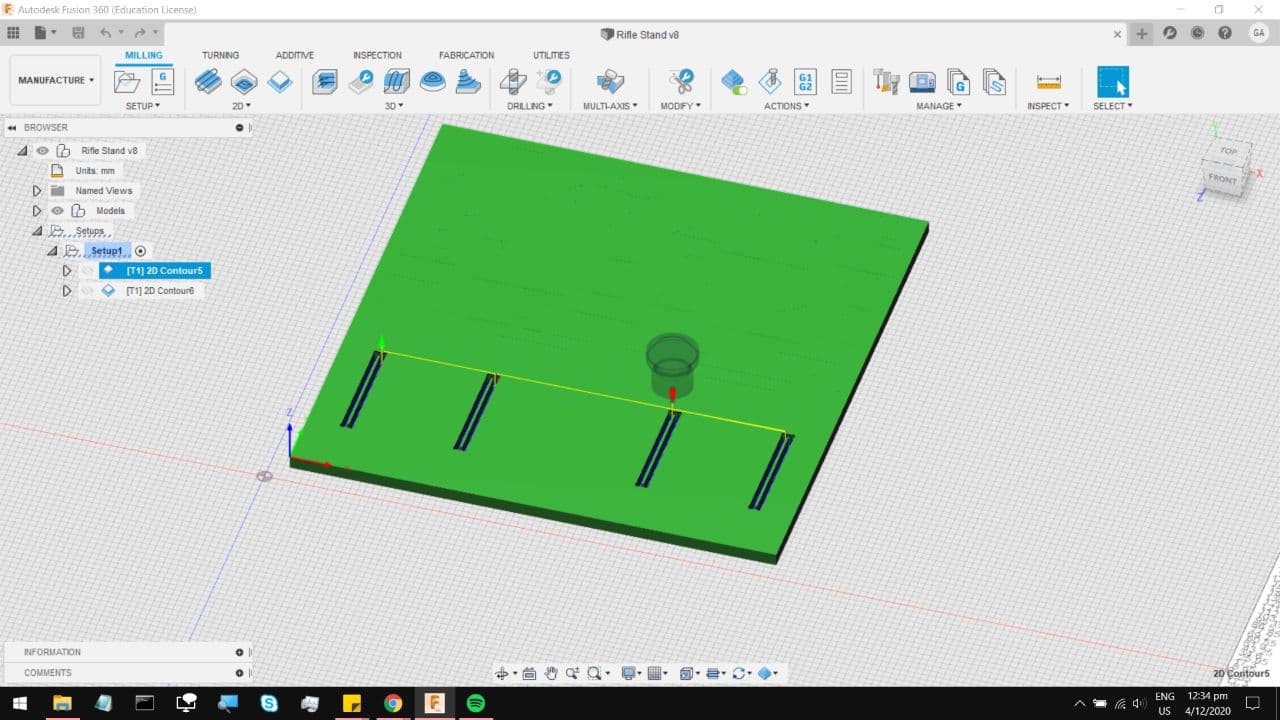
Task: Select the Multi-Axis Swarf tool
Action: (x=610, y=81)
